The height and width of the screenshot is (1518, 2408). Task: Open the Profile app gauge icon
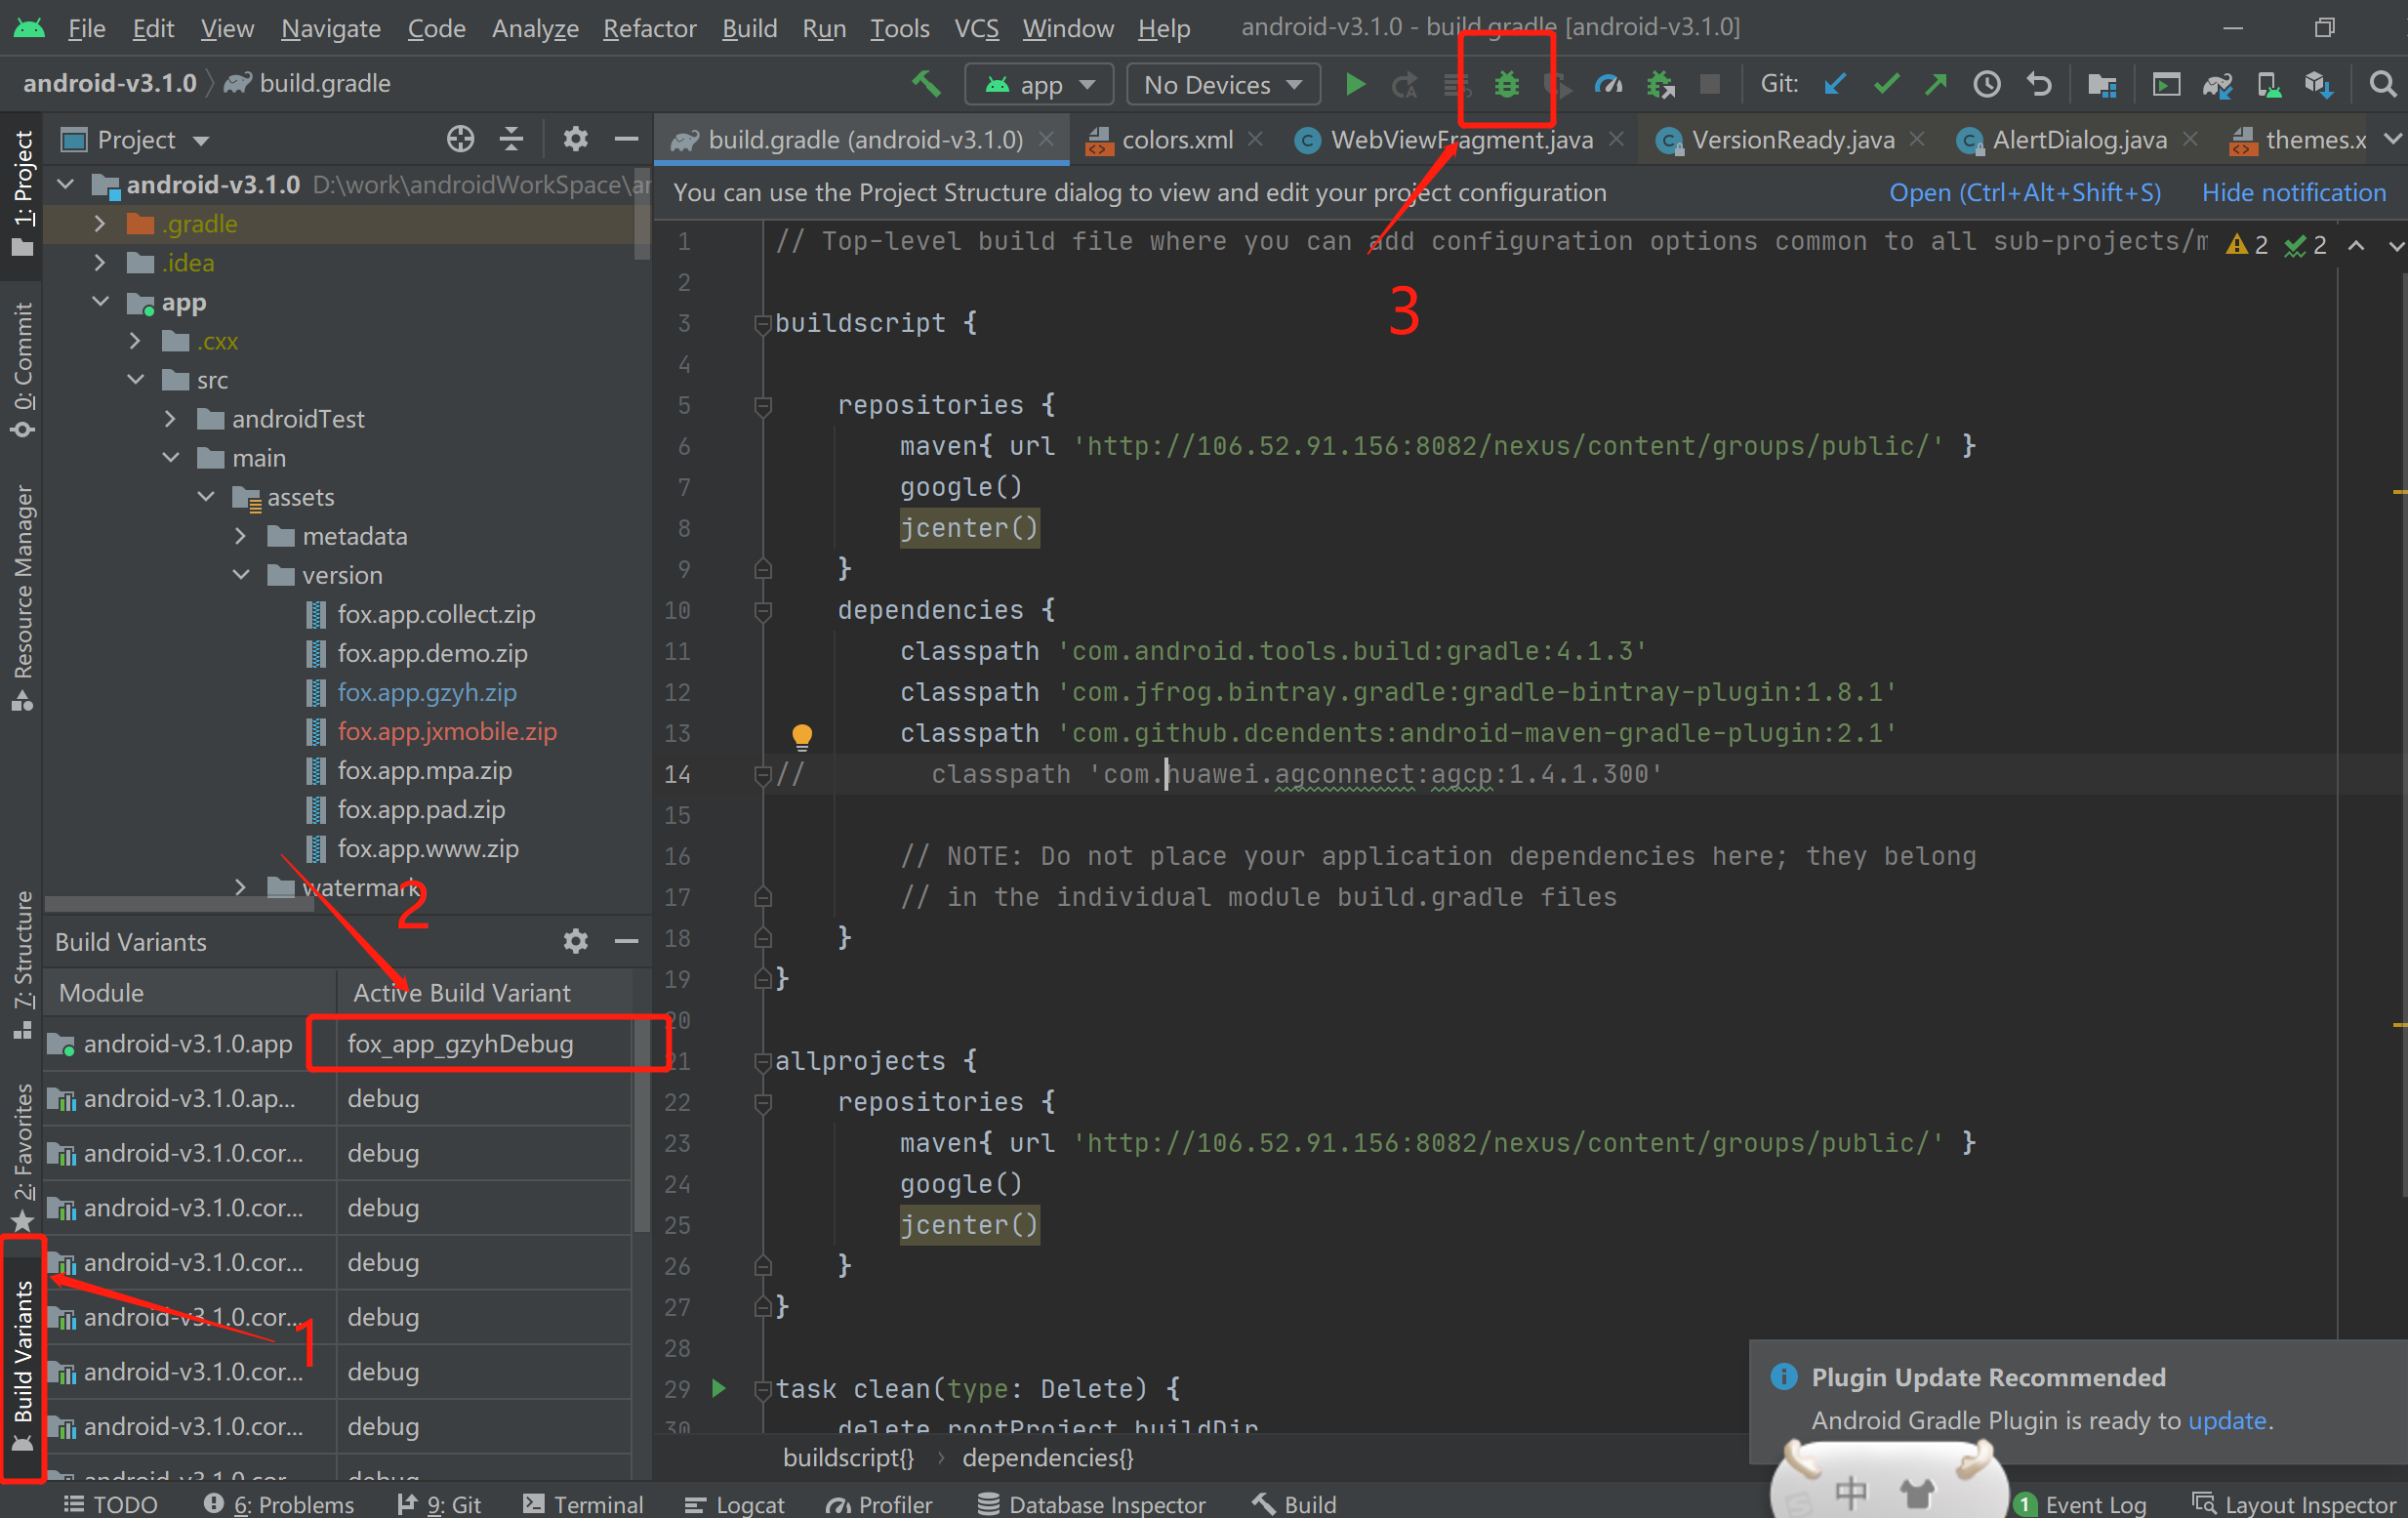(1608, 85)
